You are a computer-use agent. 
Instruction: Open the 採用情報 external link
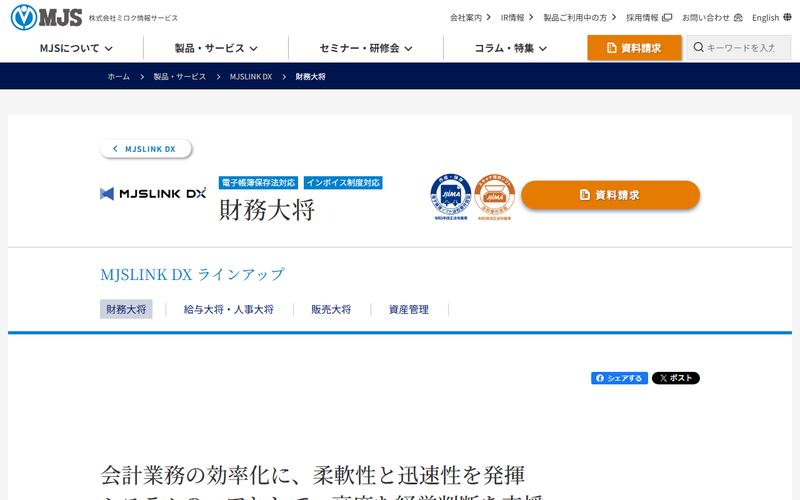[648, 17]
